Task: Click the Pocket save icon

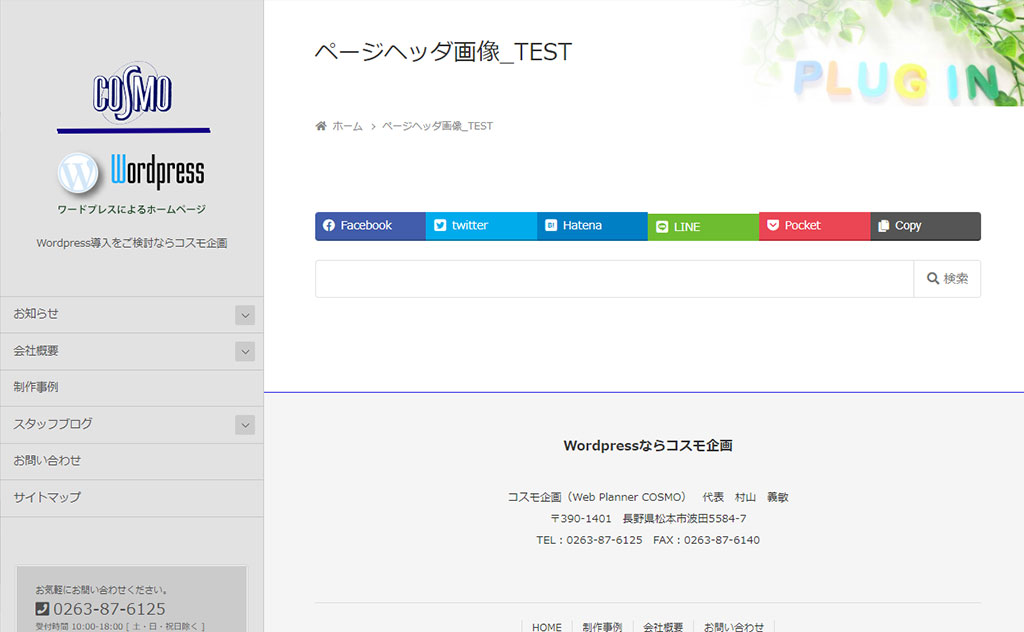Action: [x=773, y=226]
